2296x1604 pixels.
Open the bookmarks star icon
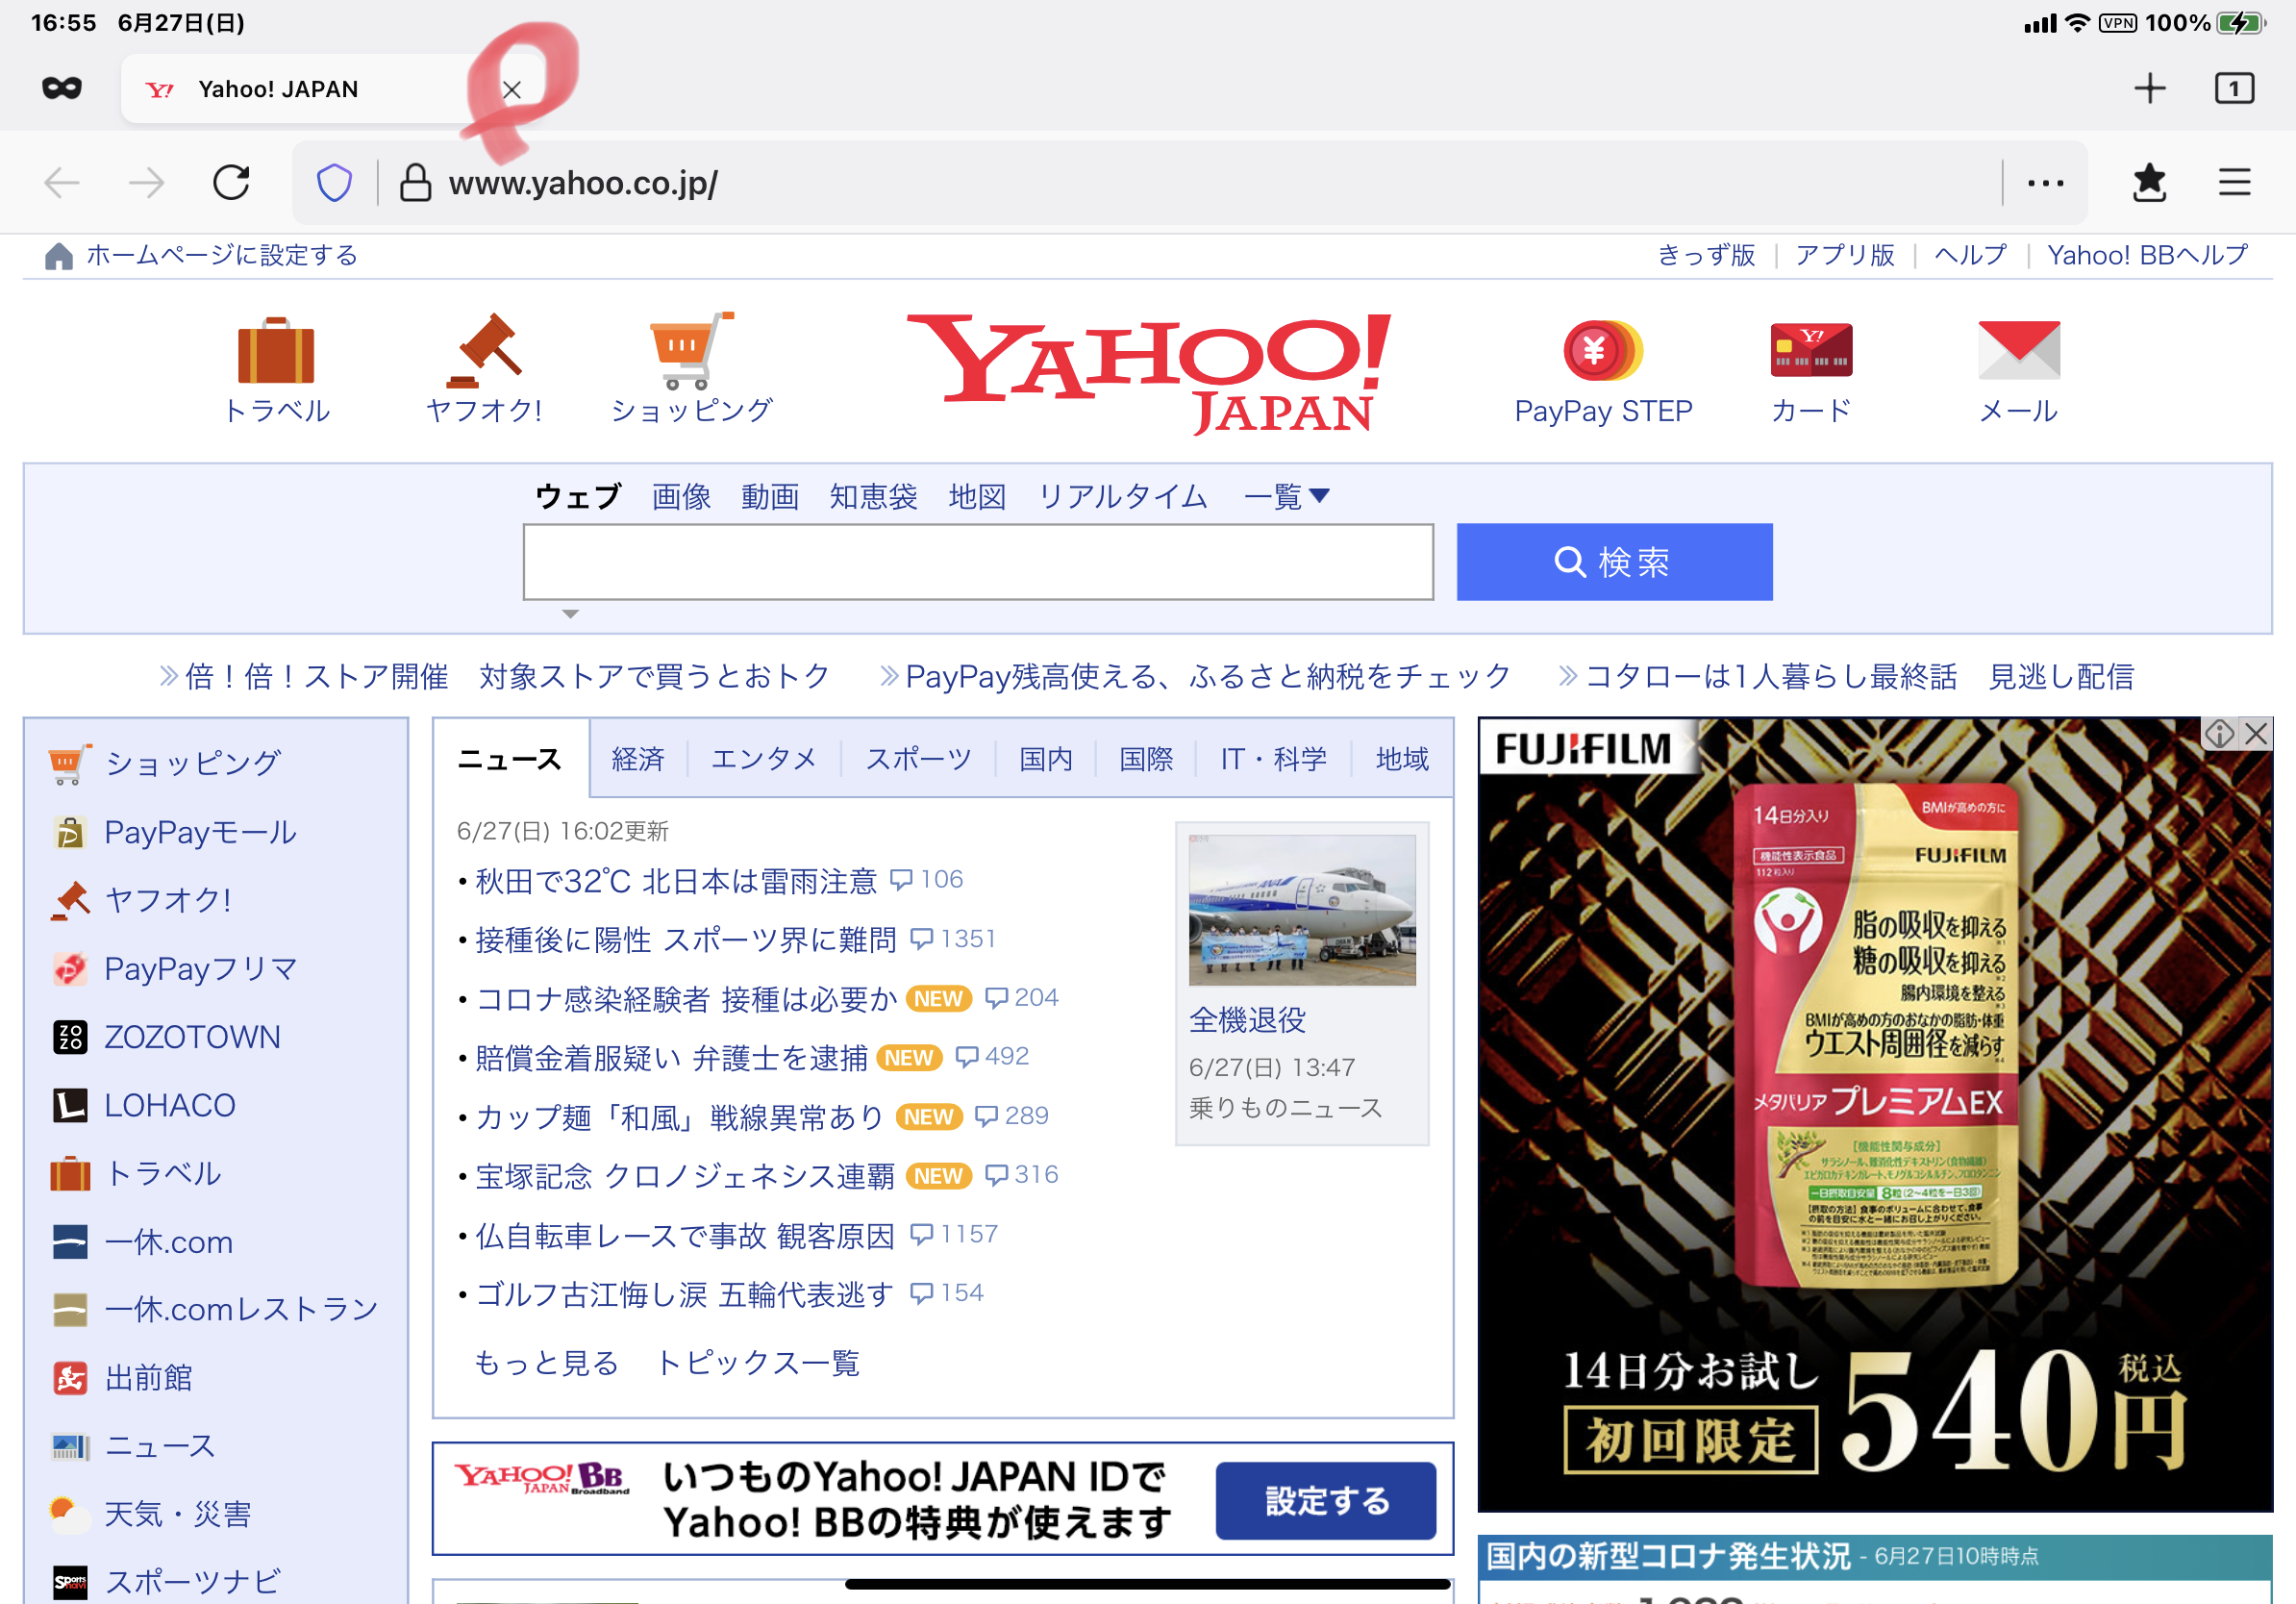click(x=2148, y=183)
